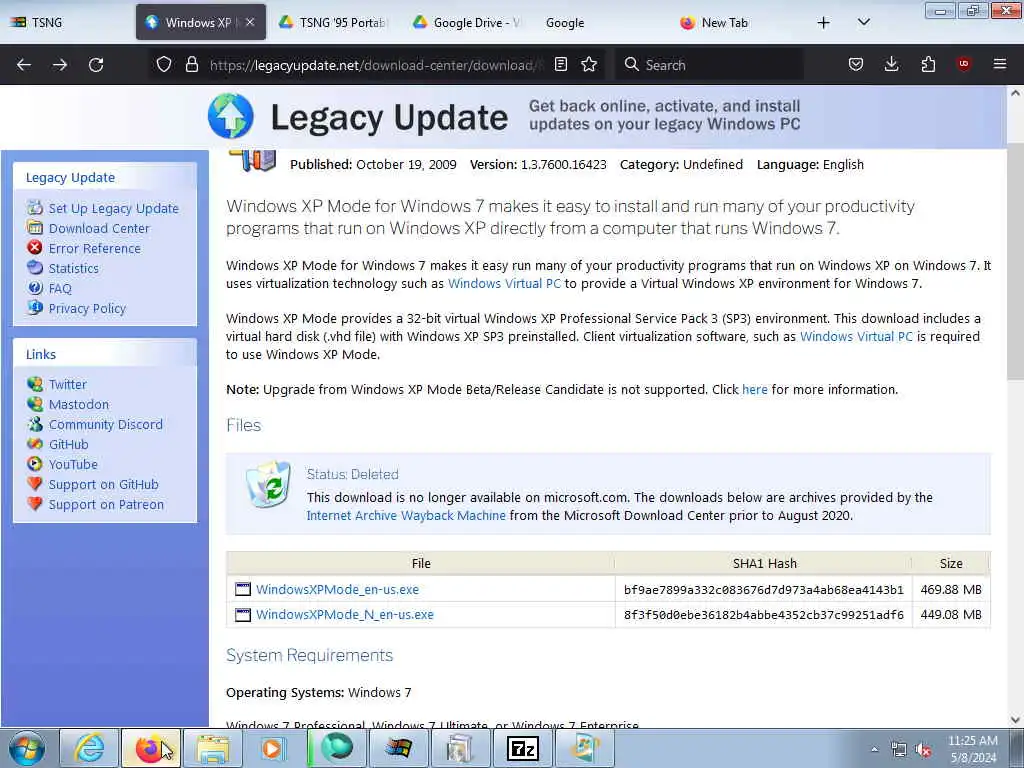1024x768 pixels.
Task: Reload the current page
Action: pyautogui.click(x=96, y=65)
